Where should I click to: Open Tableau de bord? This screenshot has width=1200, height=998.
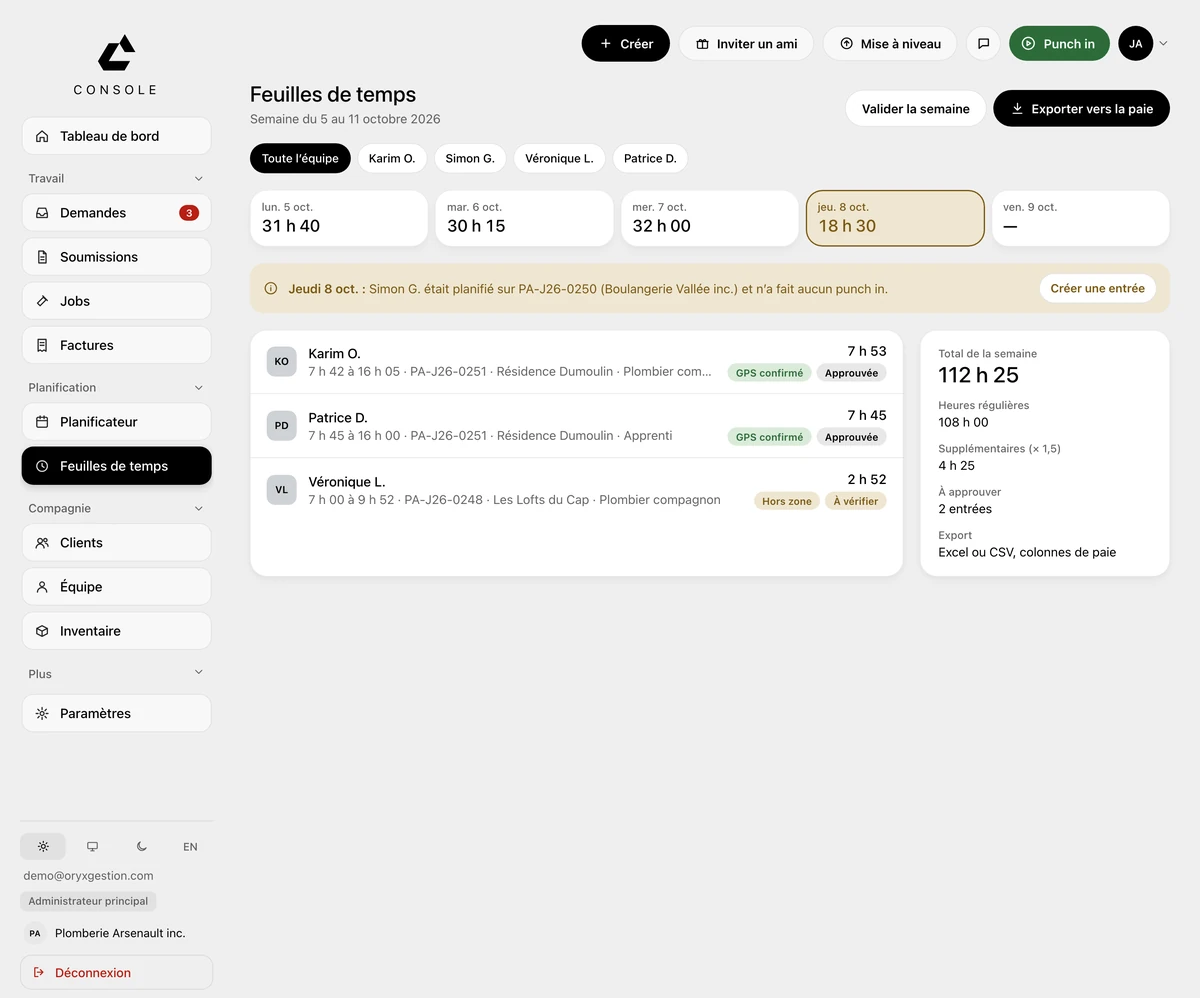tap(116, 136)
